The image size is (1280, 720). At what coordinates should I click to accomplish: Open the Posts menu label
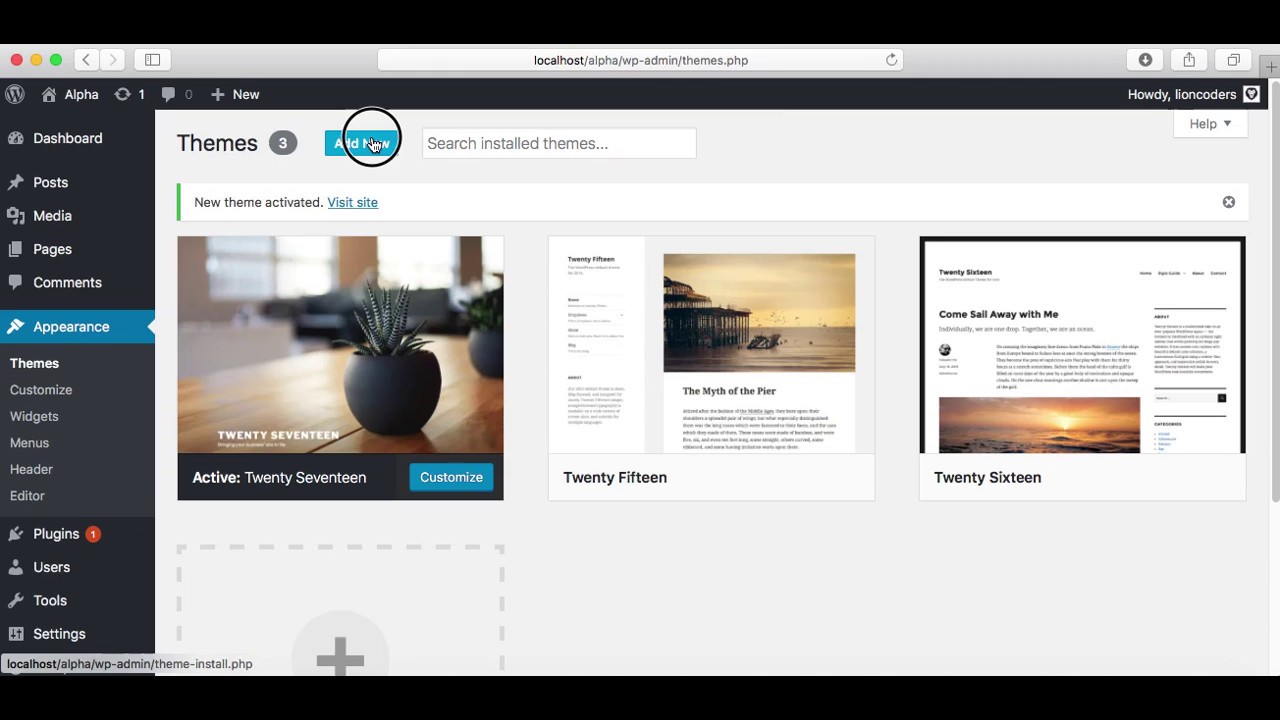click(x=50, y=182)
